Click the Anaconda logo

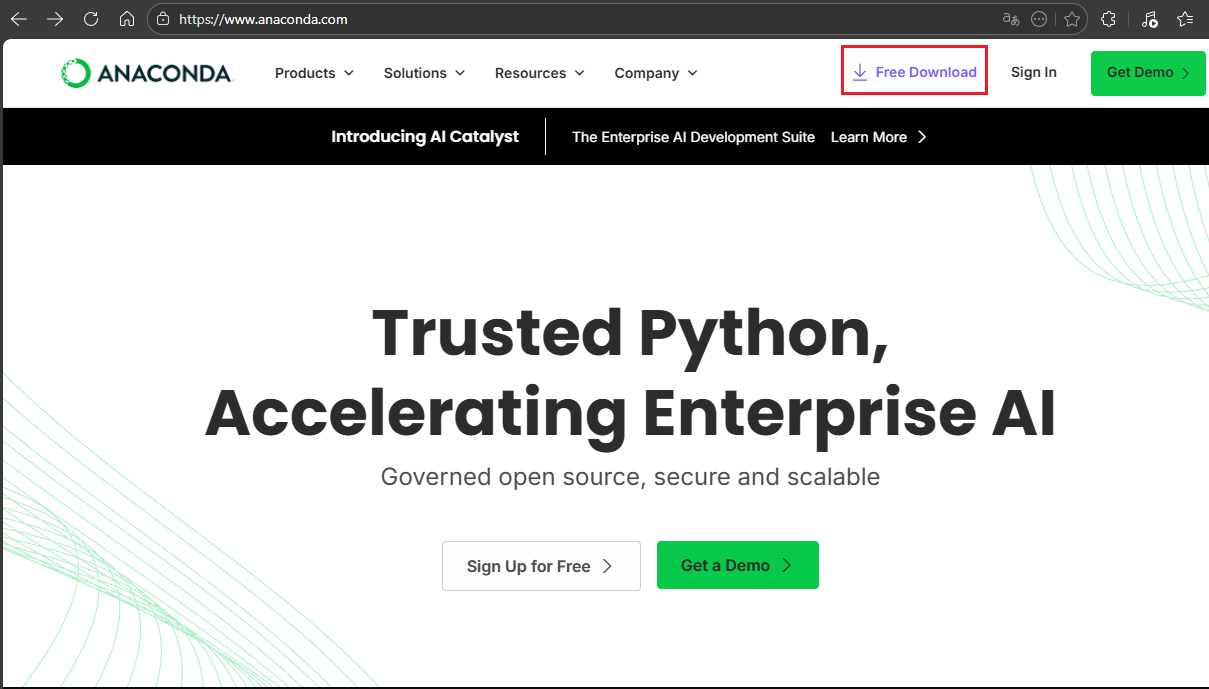tap(146, 73)
